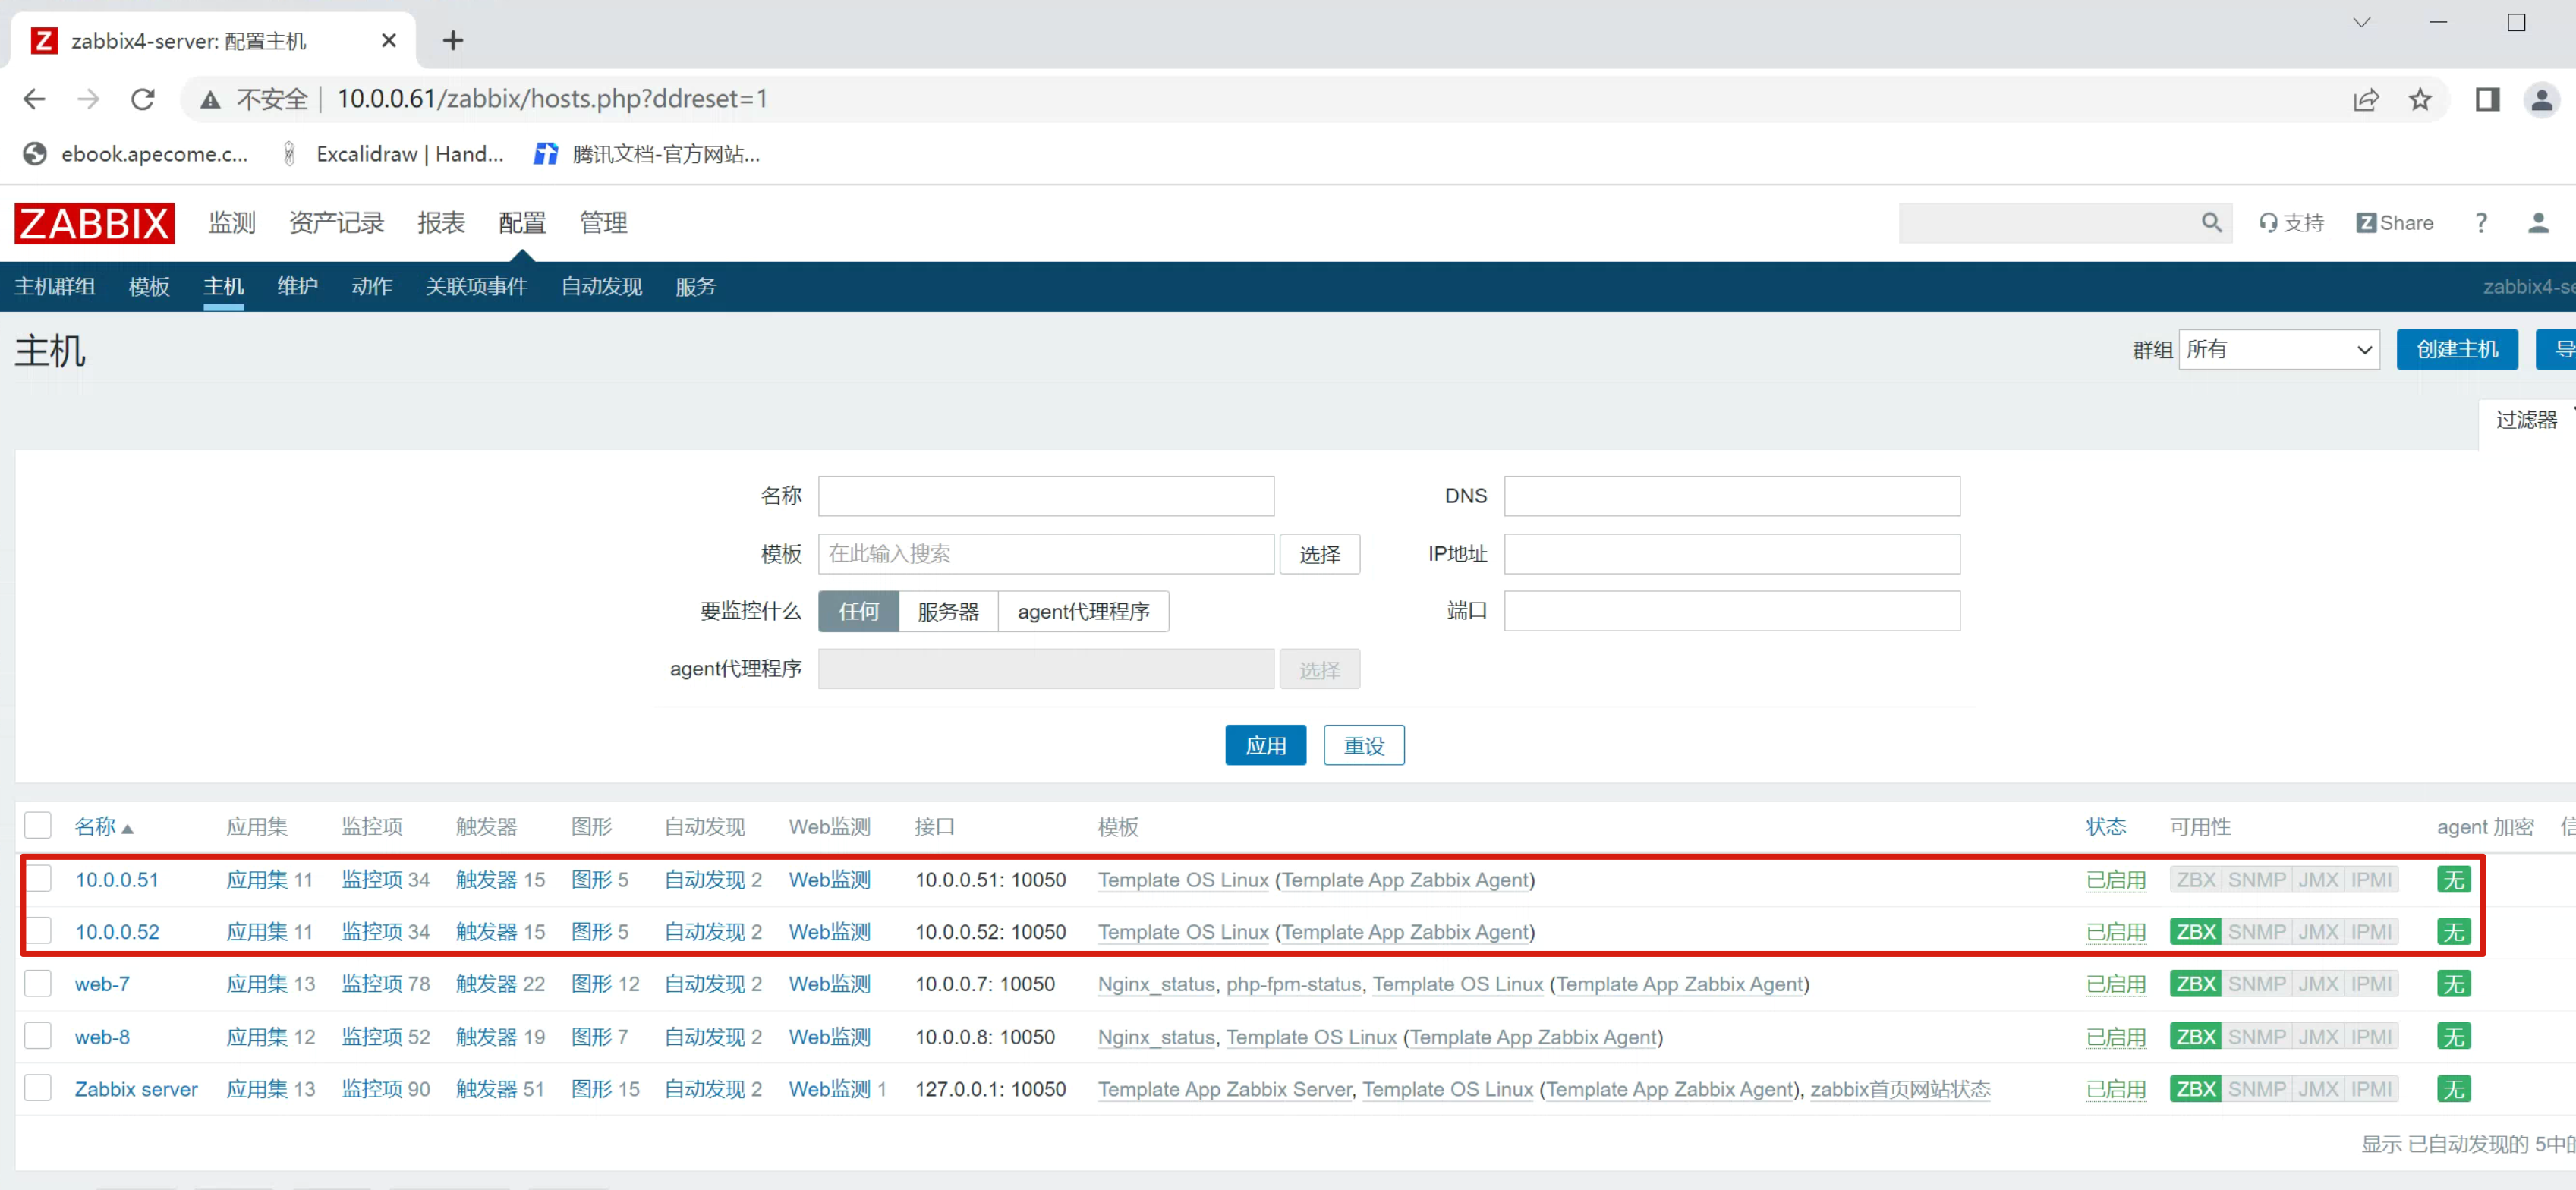
Task: Open the Zabbix user profile icon
Action: (x=2537, y=223)
